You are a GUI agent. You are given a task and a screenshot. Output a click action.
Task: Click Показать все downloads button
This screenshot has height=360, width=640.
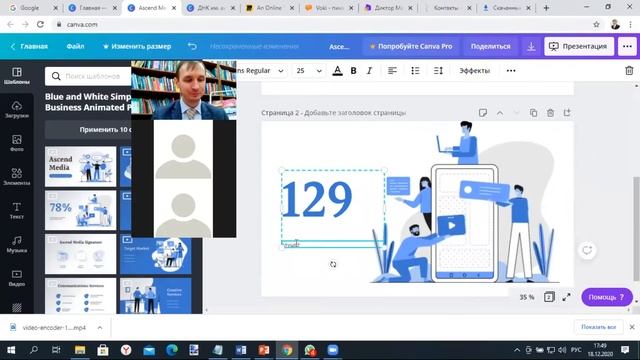pos(598,327)
